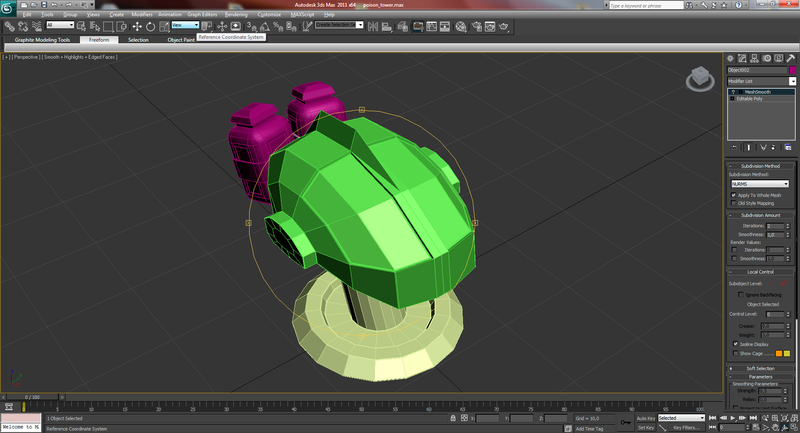Toggle the Percent Snap button

pyautogui.click(x=278, y=27)
